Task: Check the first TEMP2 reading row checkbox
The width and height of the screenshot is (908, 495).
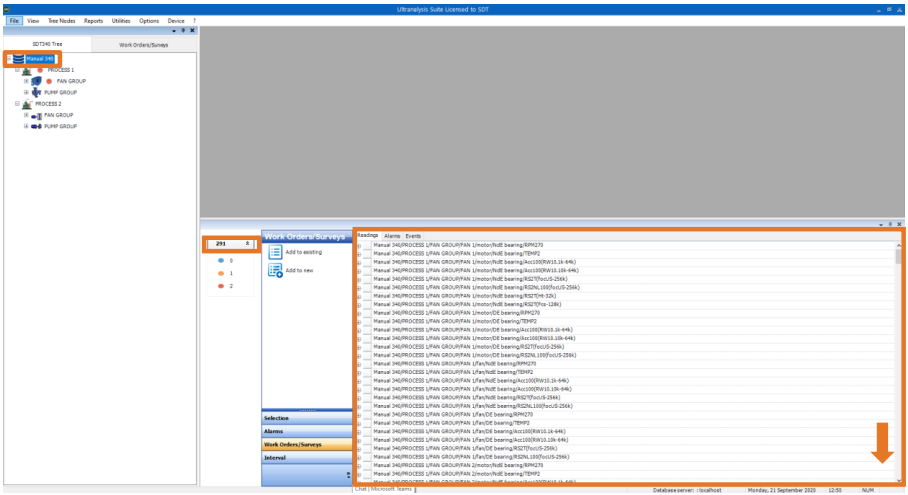Action: (x=367, y=254)
